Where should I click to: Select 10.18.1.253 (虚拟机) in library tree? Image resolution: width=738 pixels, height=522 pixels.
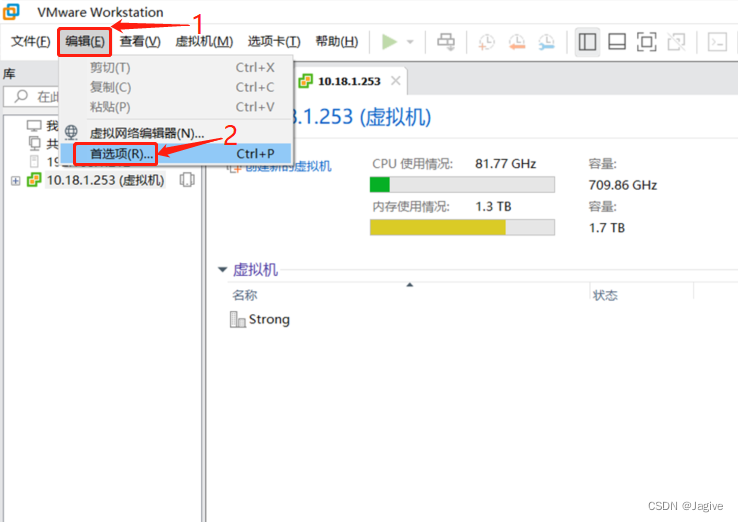[105, 180]
